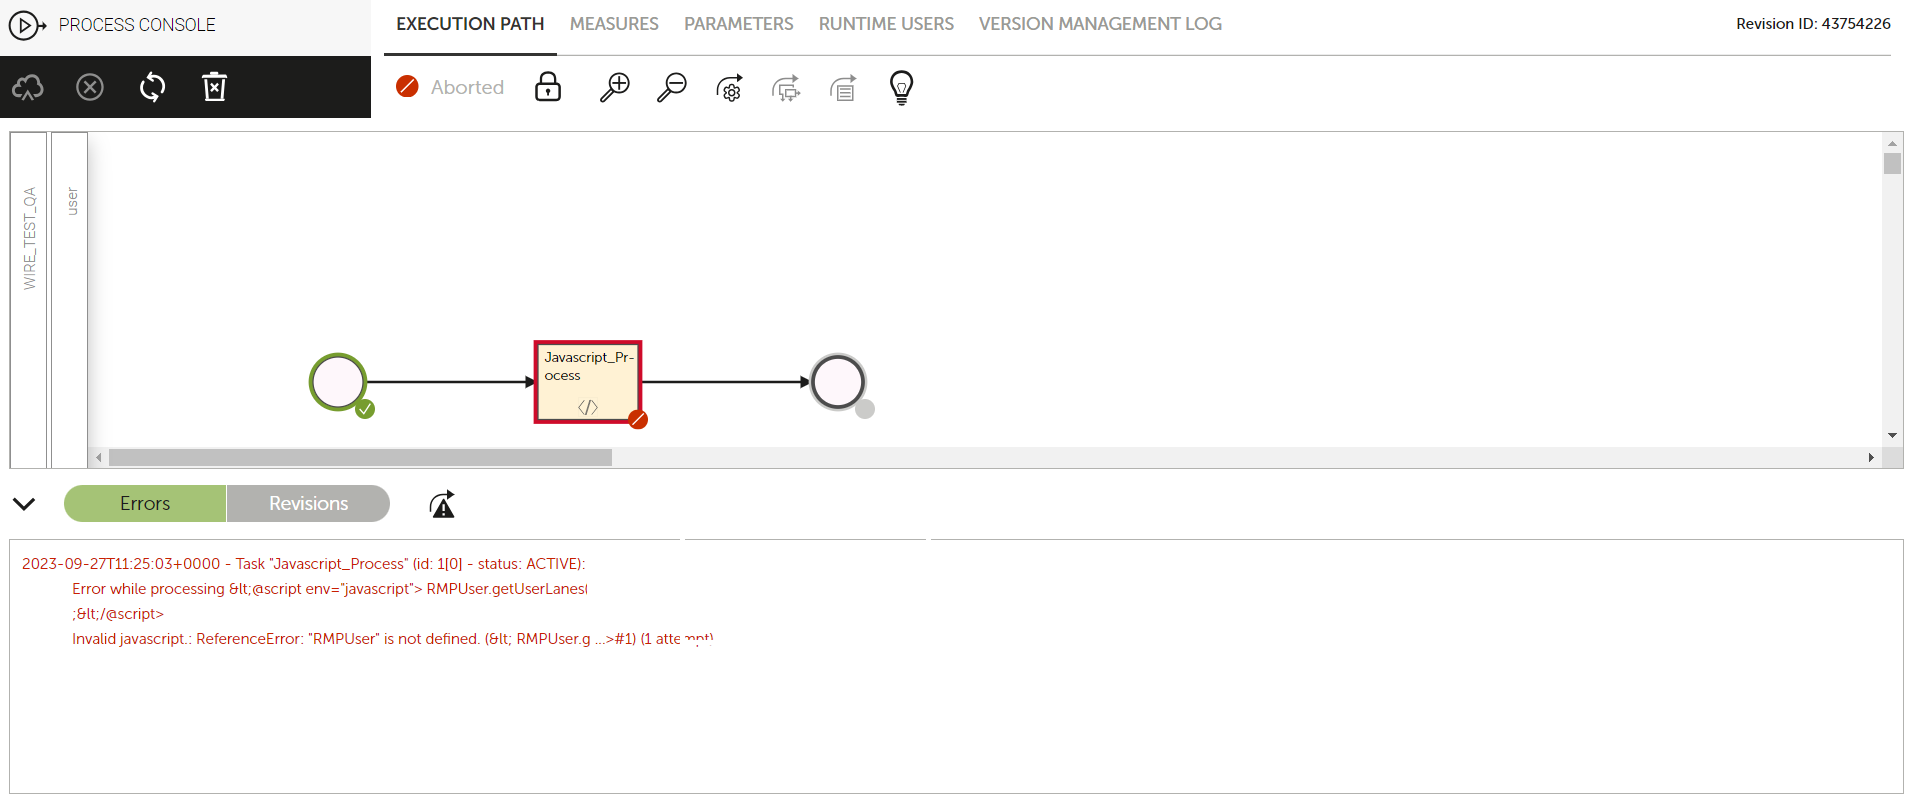The image size is (1916, 805).
Task: Click the cancel circle-X icon
Action: click(x=90, y=87)
